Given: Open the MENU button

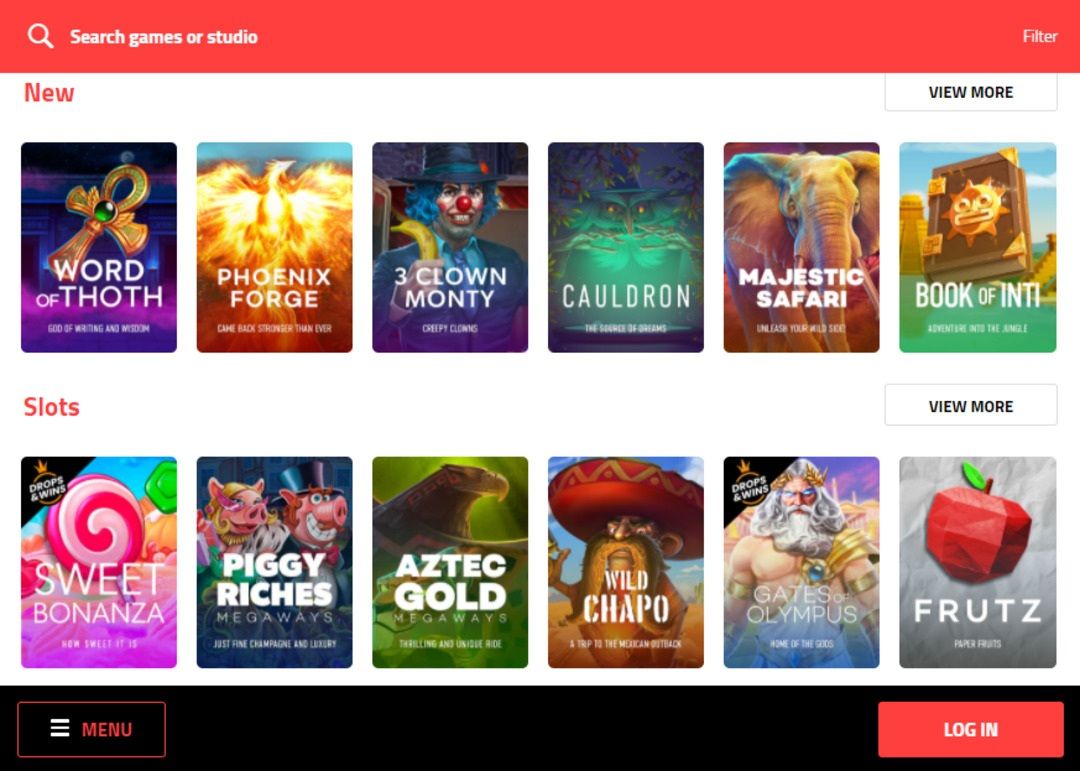Looking at the screenshot, I should pos(92,729).
